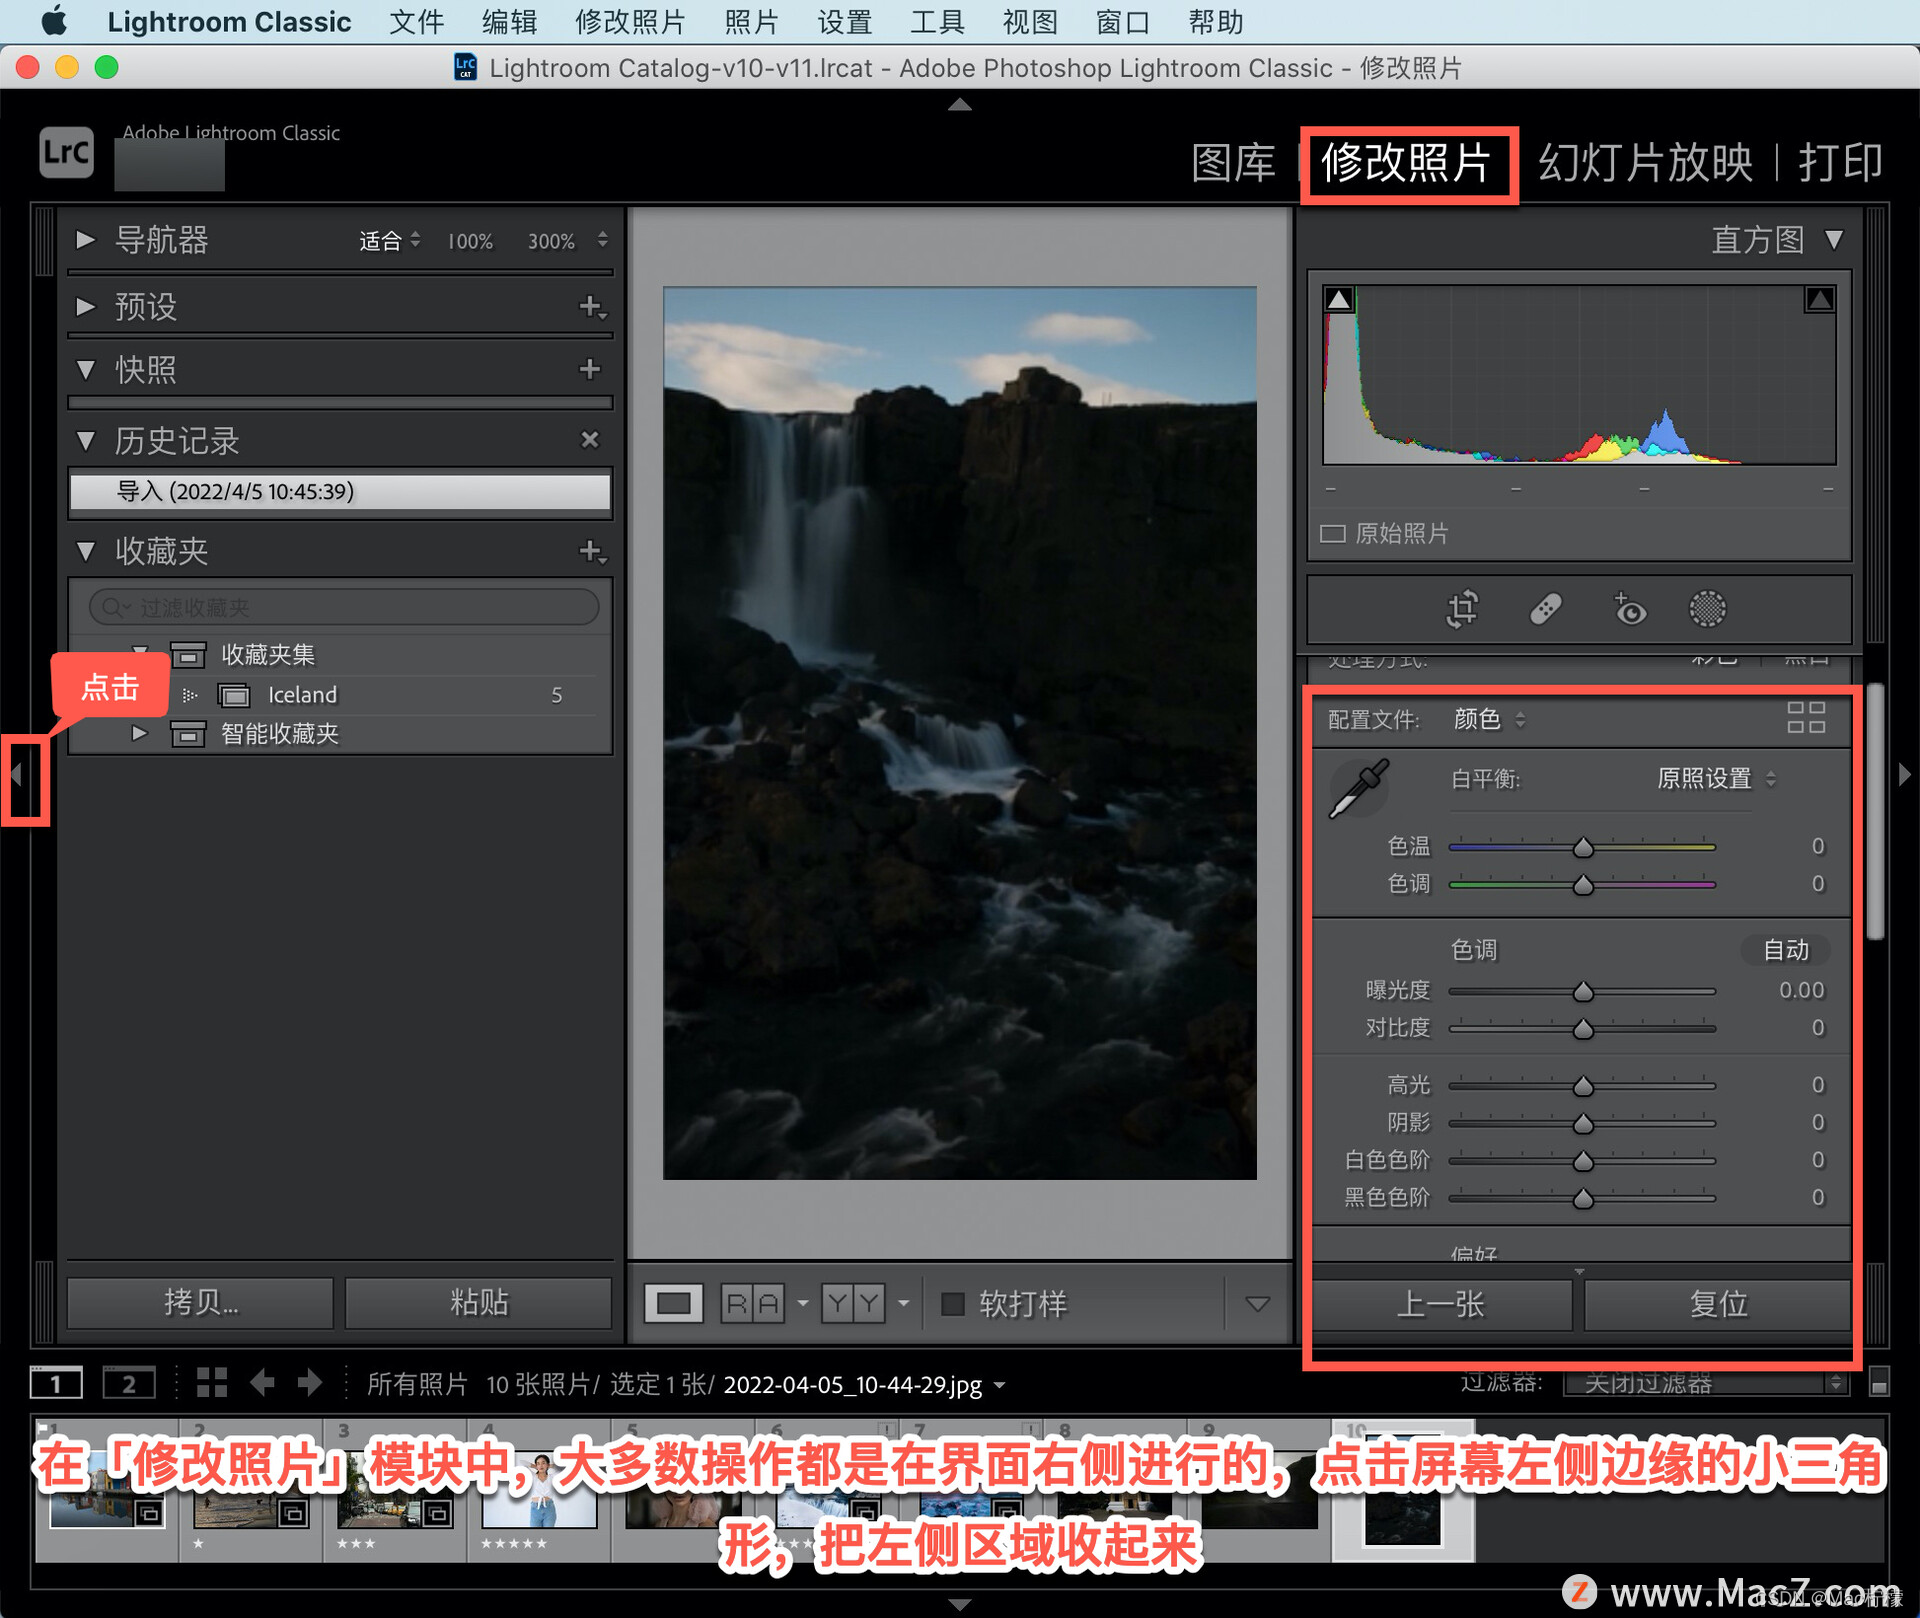
Task: Clear history with the X icon
Action: tap(590, 440)
